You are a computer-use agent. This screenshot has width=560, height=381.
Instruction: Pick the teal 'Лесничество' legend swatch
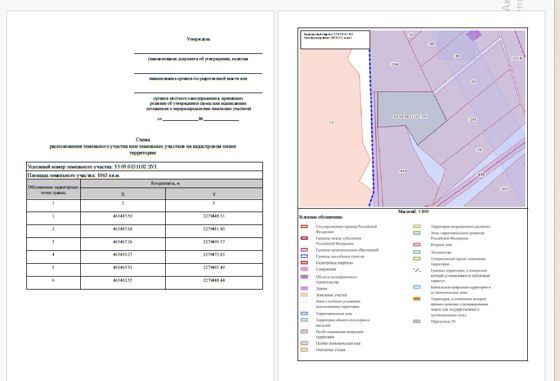point(417,252)
